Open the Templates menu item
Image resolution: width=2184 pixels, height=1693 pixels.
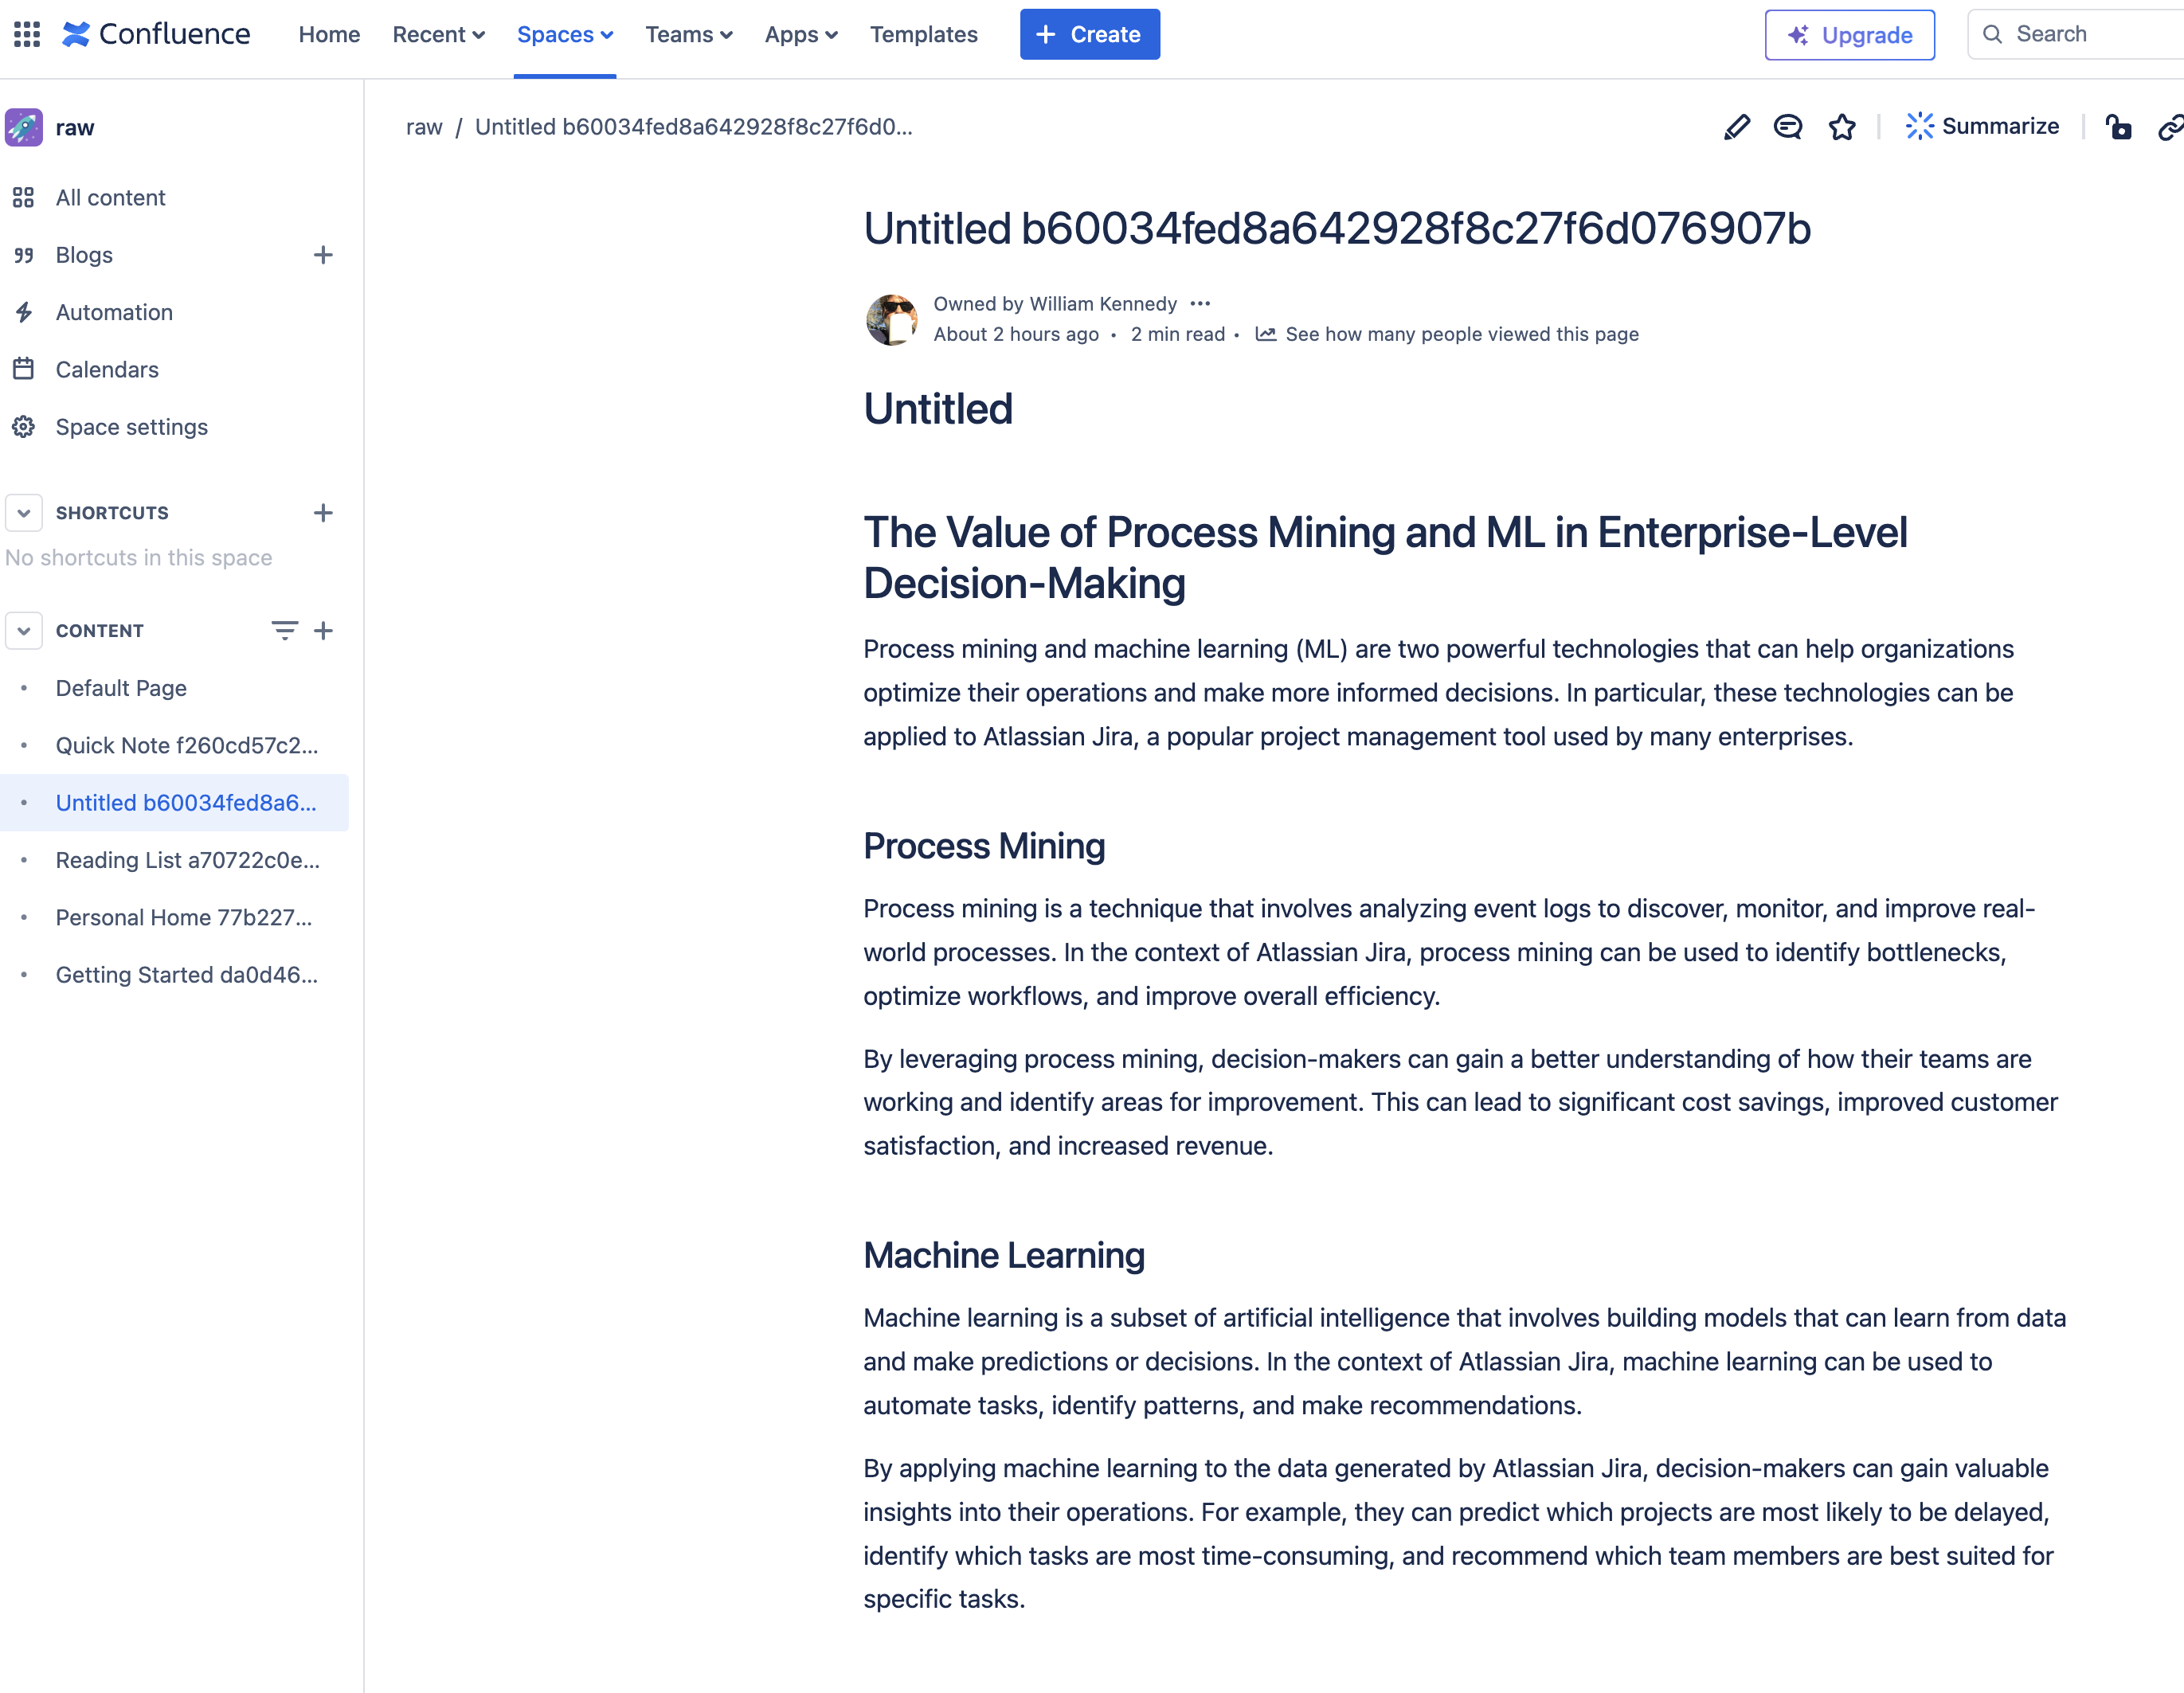tap(923, 34)
